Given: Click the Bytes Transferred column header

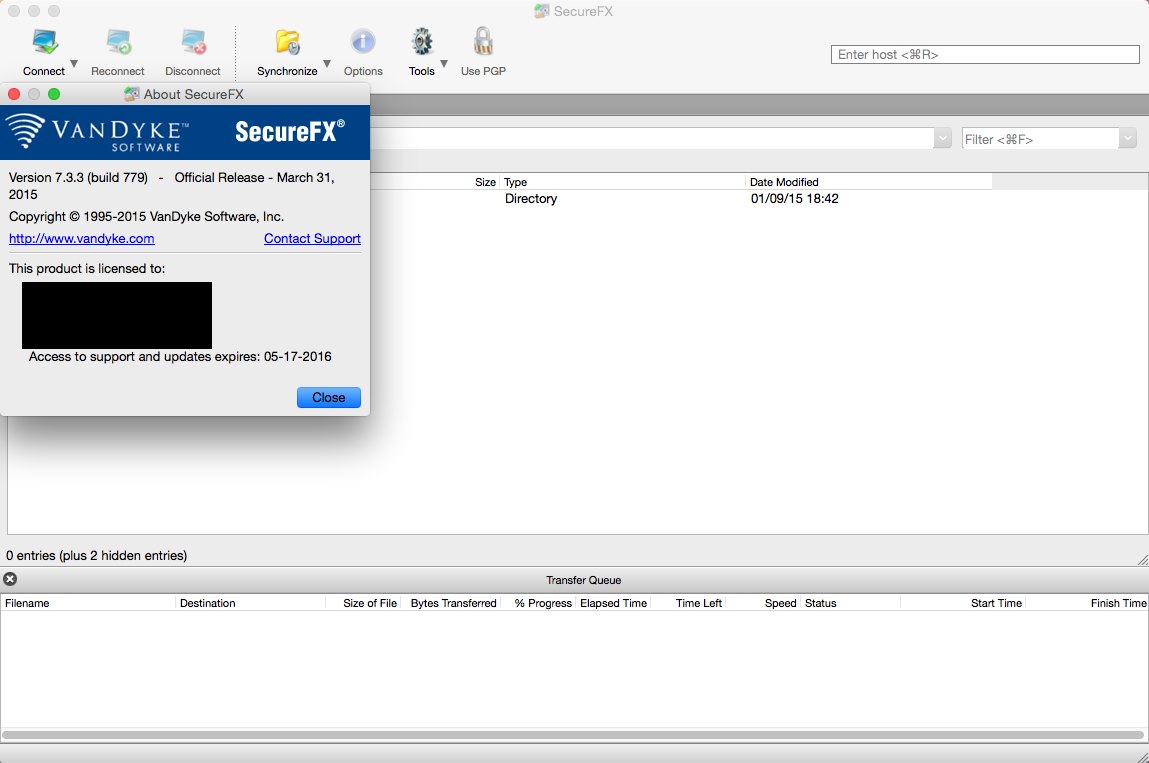Looking at the screenshot, I should point(454,603).
